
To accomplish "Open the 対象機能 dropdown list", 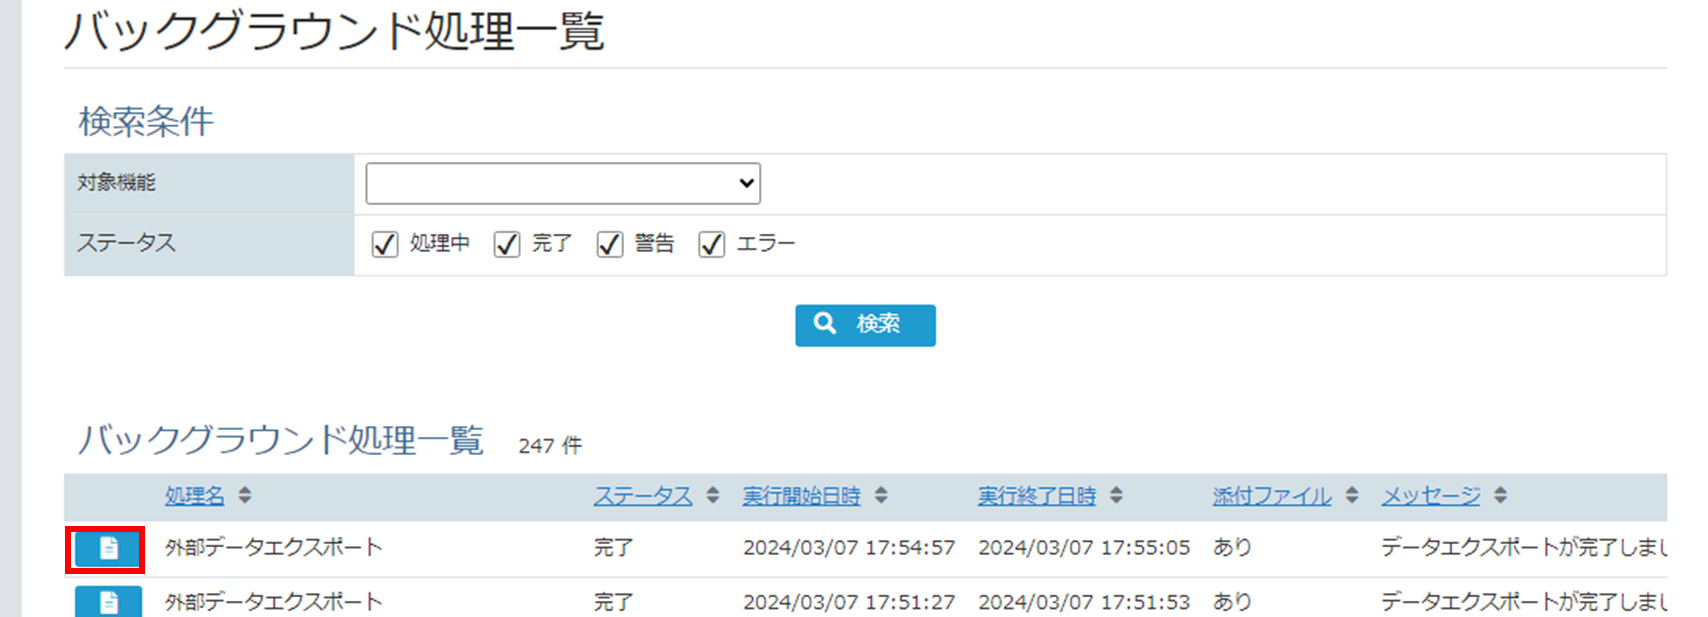I will 563,184.
